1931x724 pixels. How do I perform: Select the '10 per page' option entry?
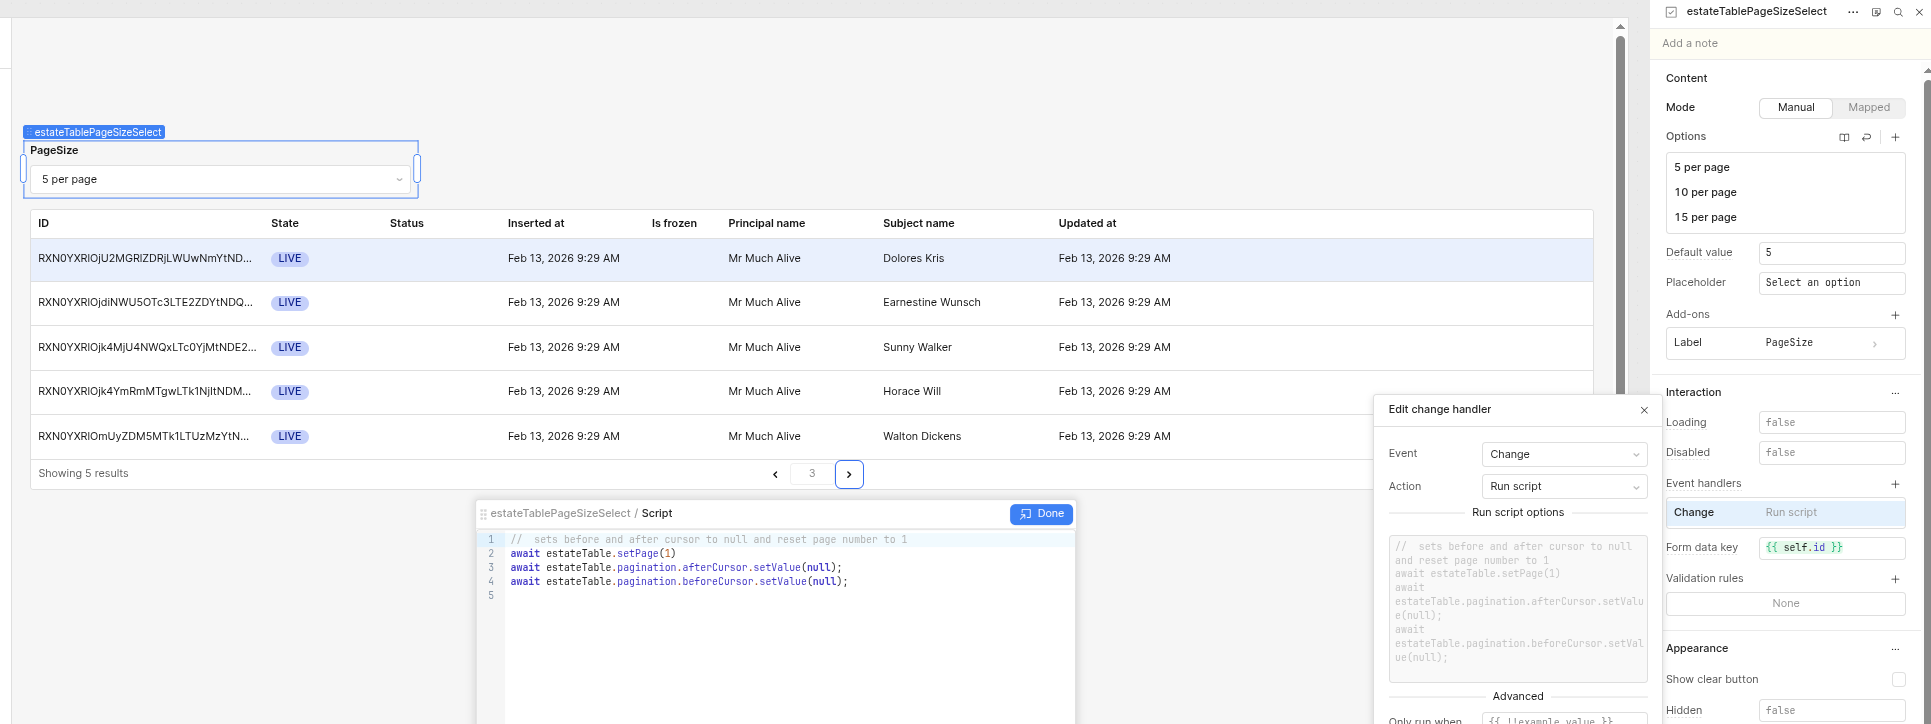(x=1705, y=192)
